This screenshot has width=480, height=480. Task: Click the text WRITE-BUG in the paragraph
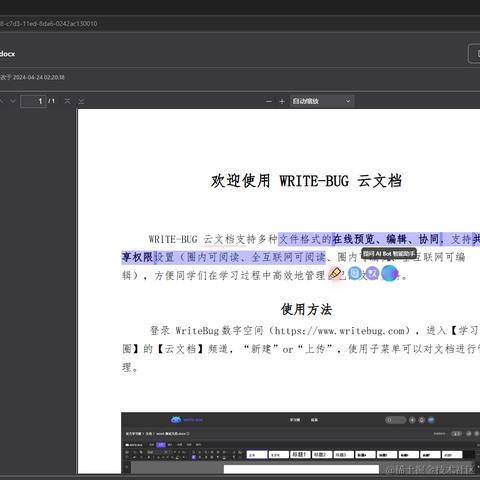173,239
